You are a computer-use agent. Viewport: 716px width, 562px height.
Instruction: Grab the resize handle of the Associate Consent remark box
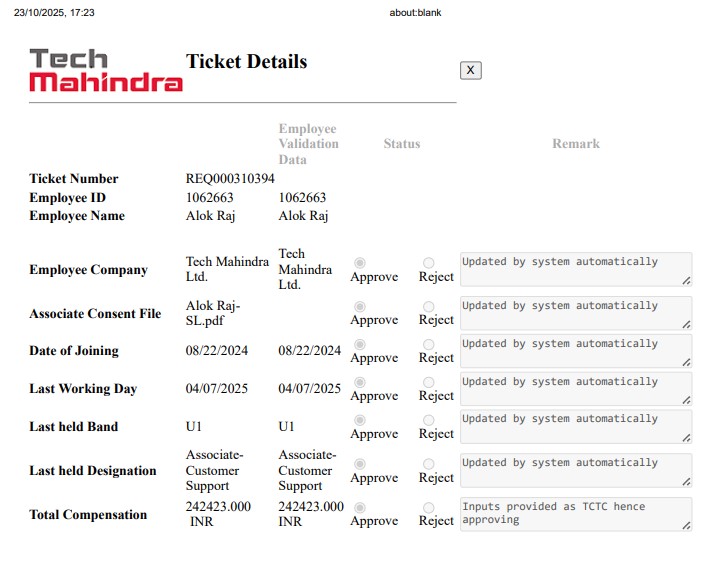tap(686, 325)
